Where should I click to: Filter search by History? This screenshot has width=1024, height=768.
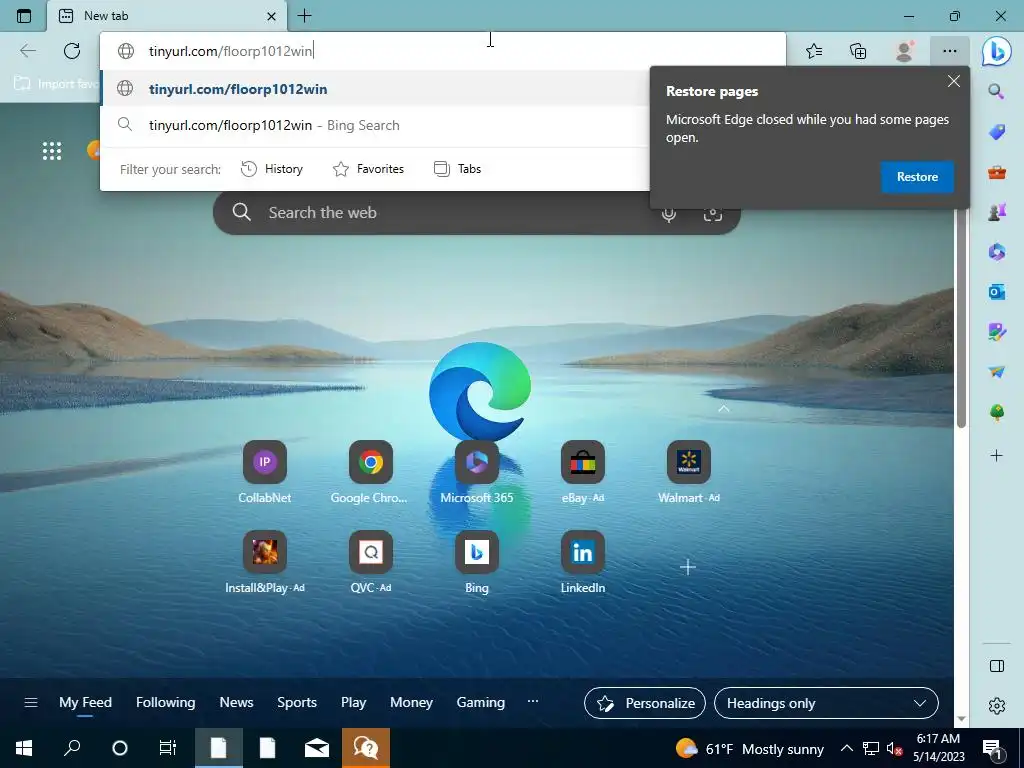click(x=272, y=169)
